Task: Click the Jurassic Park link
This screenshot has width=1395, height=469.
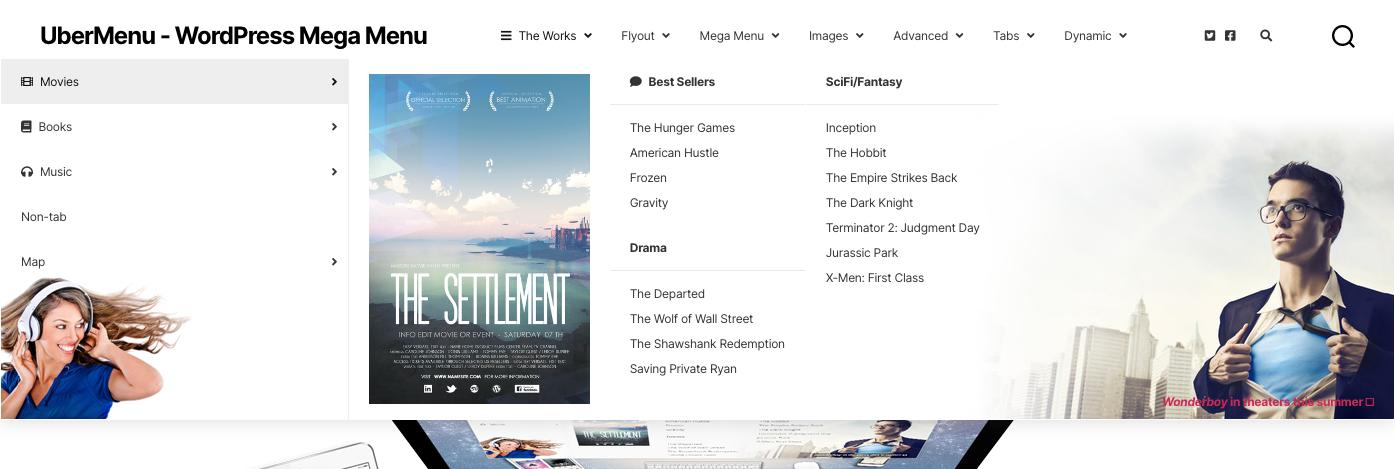Action: [x=862, y=253]
